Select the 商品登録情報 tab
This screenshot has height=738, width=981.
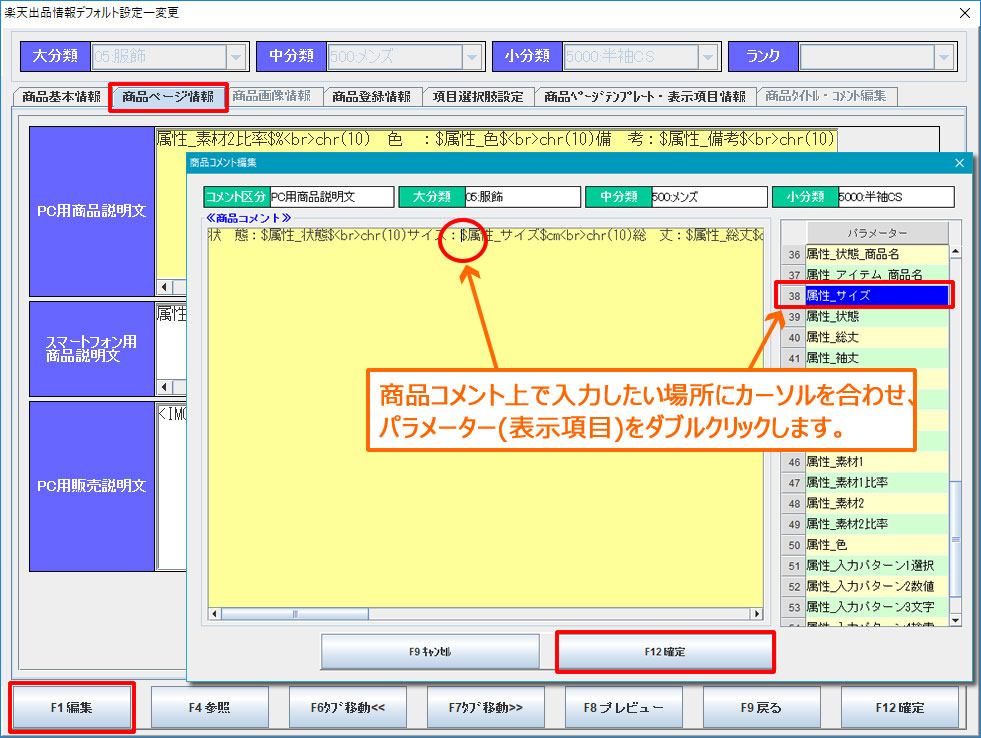coord(371,97)
